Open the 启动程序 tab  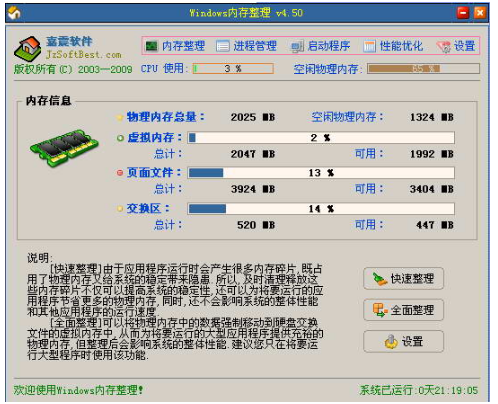[x=320, y=46]
